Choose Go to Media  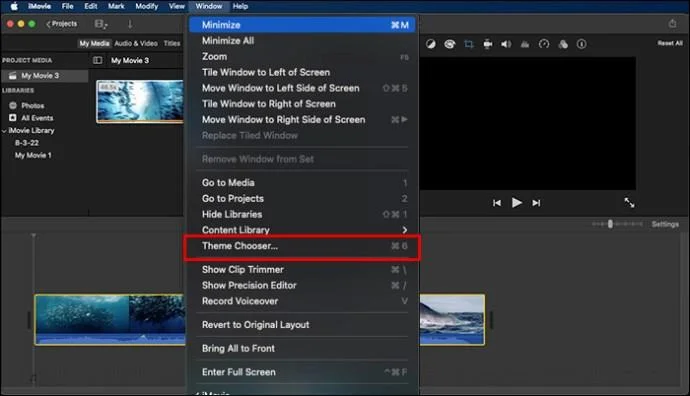point(302,183)
